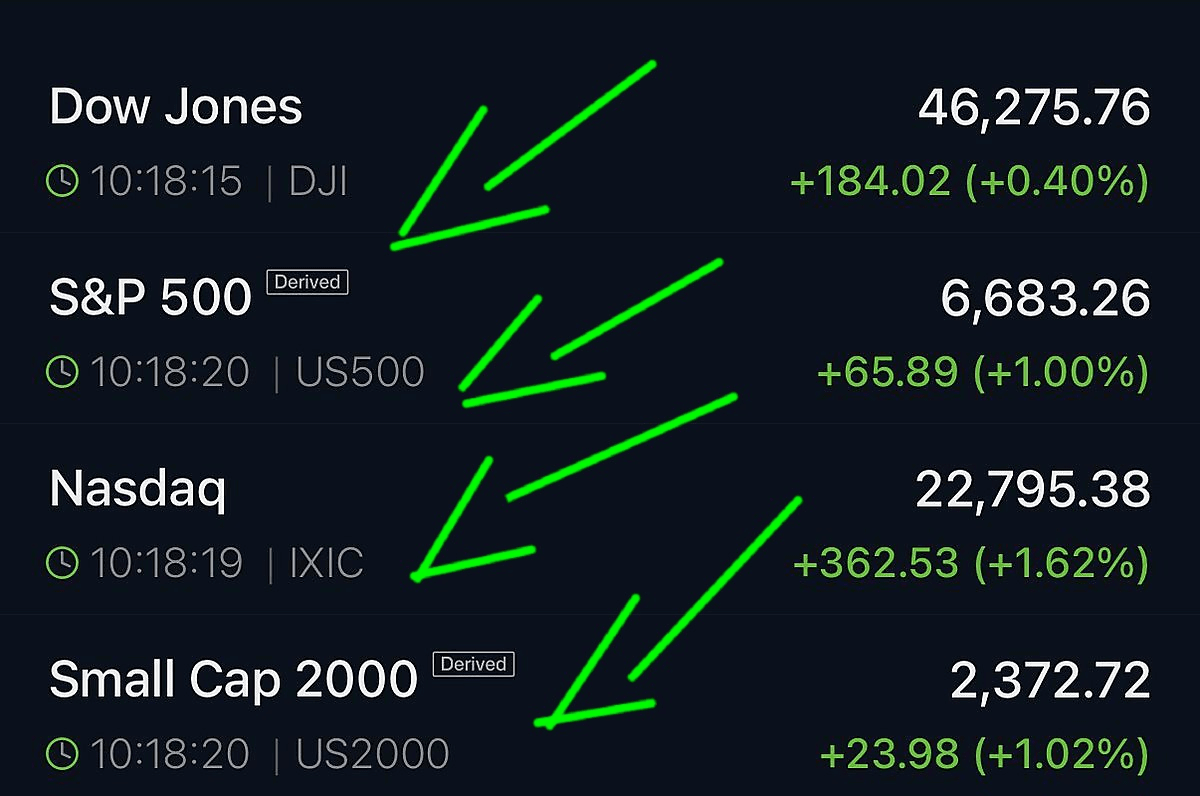
Task: Click the clock icon beside Dow Jones time
Action: coord(63,181)
